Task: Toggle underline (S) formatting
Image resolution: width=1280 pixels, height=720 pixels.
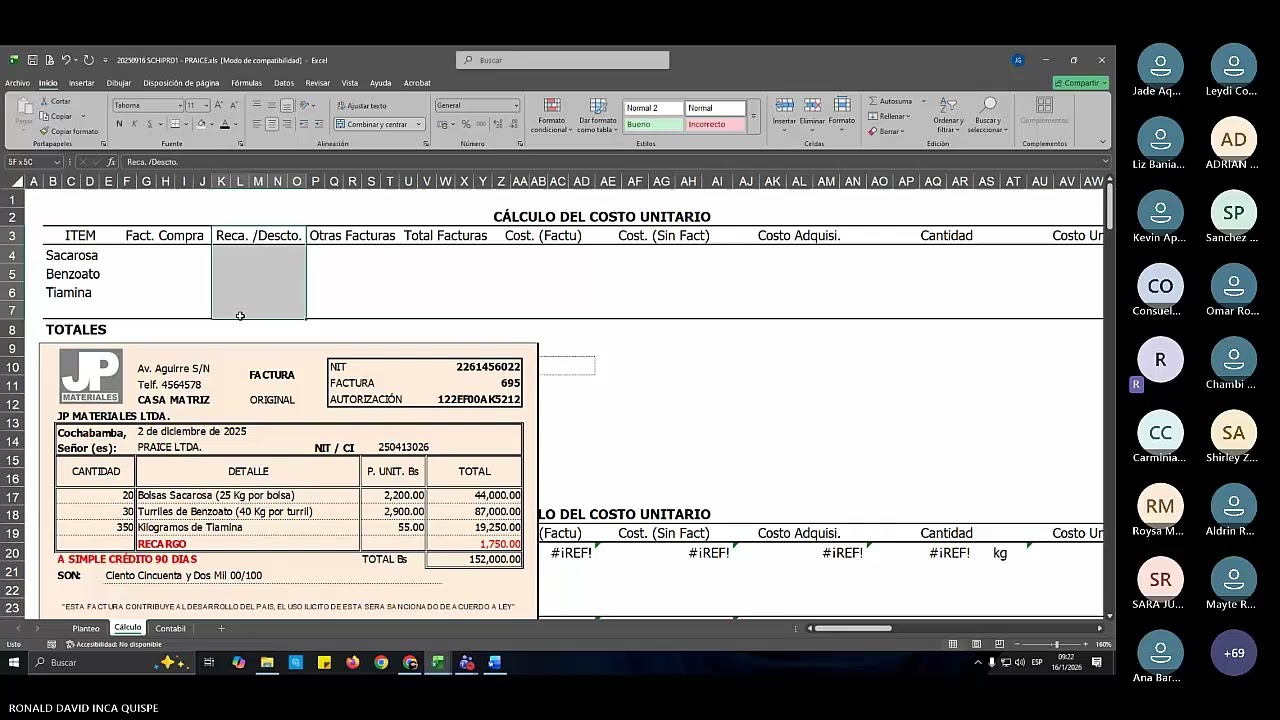Action: click(x=149, y=124)
